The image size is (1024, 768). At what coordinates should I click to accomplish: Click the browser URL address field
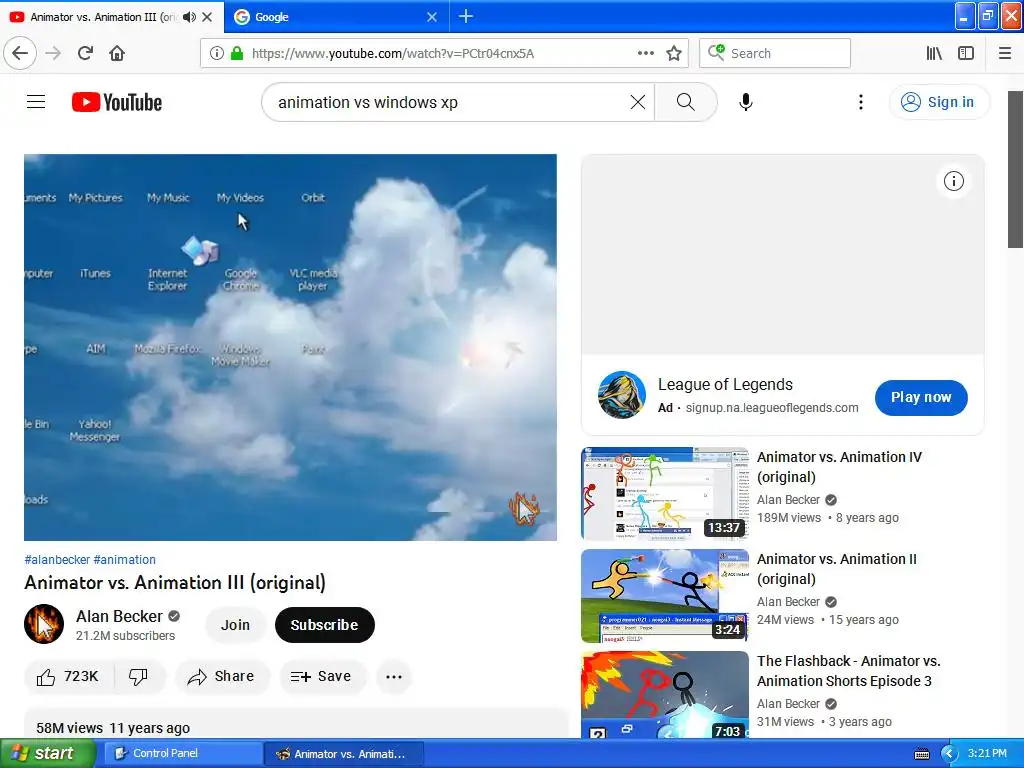click(x=441, y=53)
